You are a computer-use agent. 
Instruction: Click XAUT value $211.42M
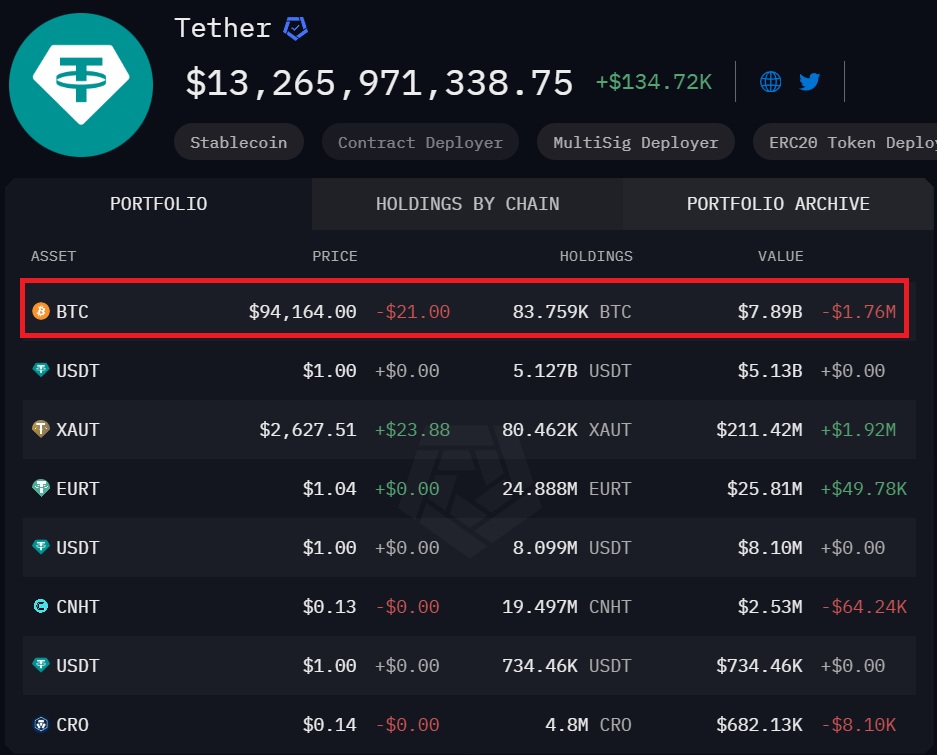pyautogui.click(x=759, y=429)
